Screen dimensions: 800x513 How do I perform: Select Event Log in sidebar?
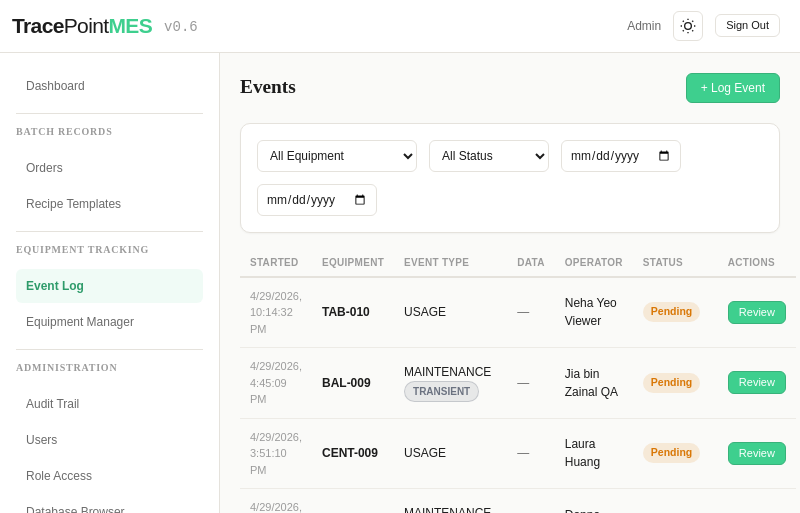(110, 286)
